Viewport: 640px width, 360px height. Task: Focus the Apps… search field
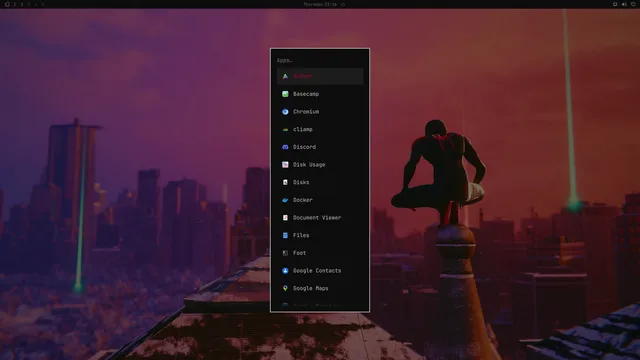pos(320,60)
